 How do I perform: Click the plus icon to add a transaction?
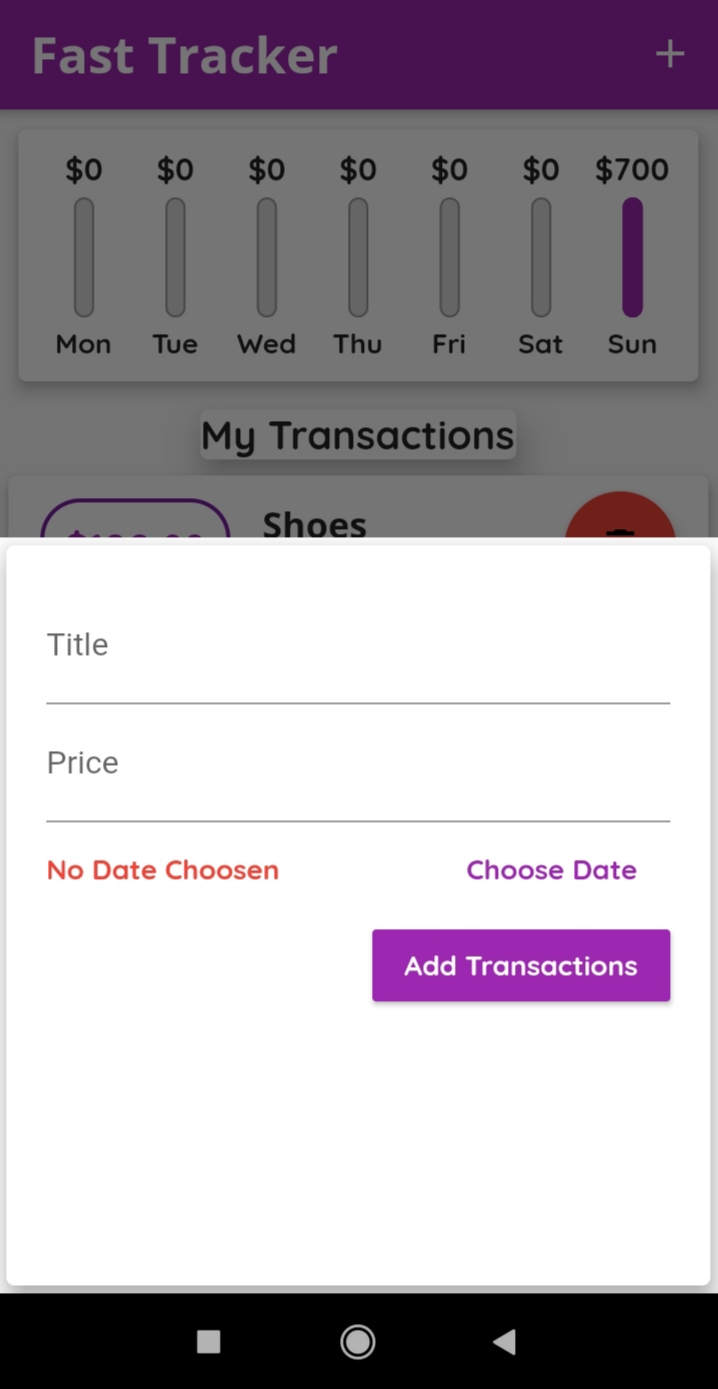[668, 55]
